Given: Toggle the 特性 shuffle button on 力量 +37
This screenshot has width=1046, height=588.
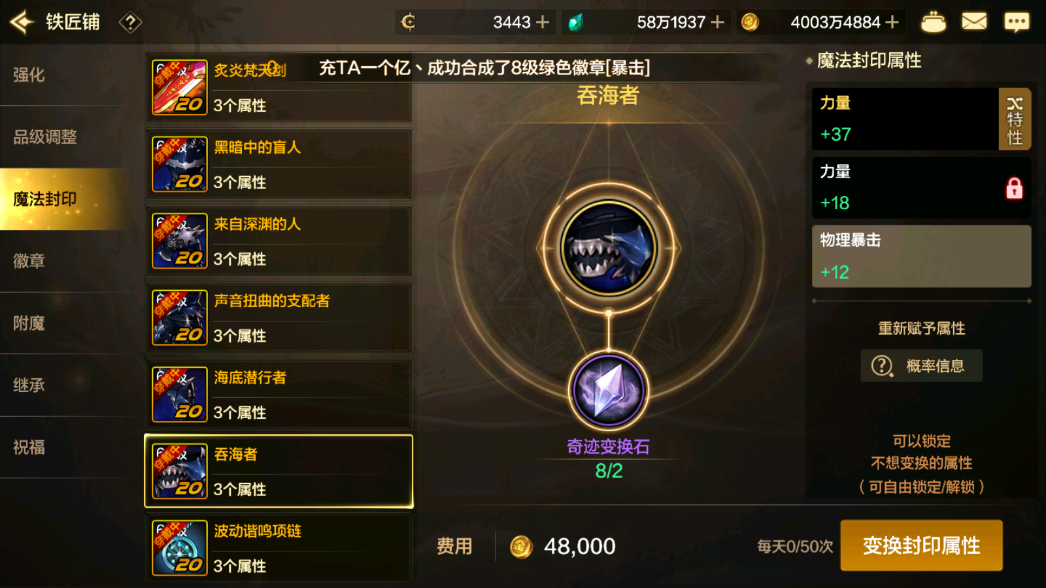Looking at the screenshot, I should [x=1015, y=119].
